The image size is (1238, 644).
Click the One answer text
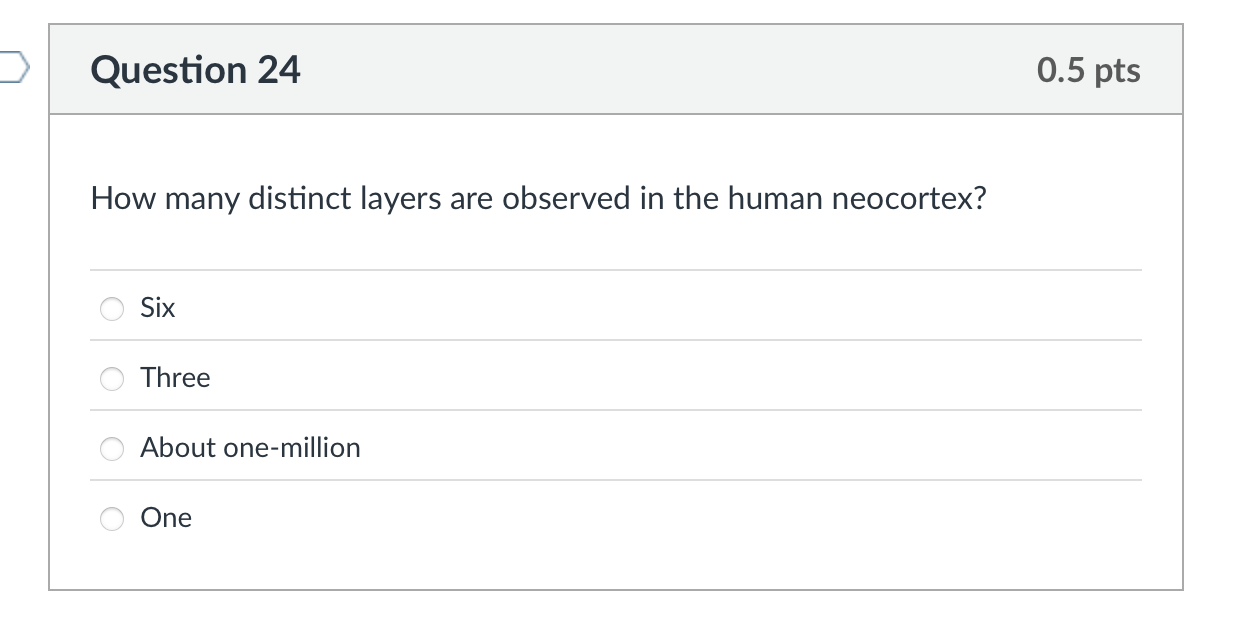click(165, 518)
